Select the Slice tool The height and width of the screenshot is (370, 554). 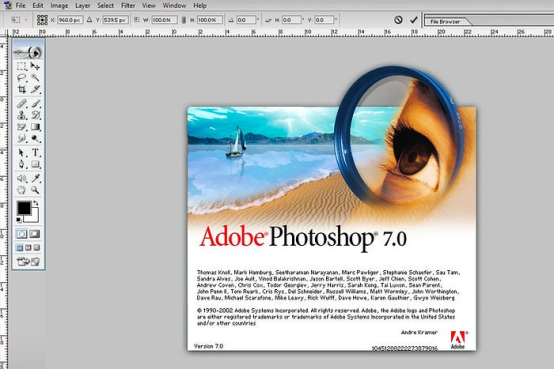click(35, 89)
